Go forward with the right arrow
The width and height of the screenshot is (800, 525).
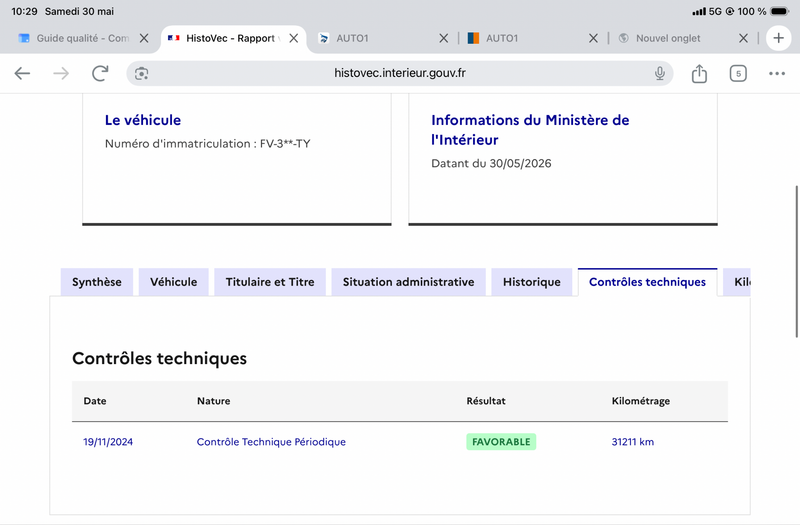[x=61, y=73]
